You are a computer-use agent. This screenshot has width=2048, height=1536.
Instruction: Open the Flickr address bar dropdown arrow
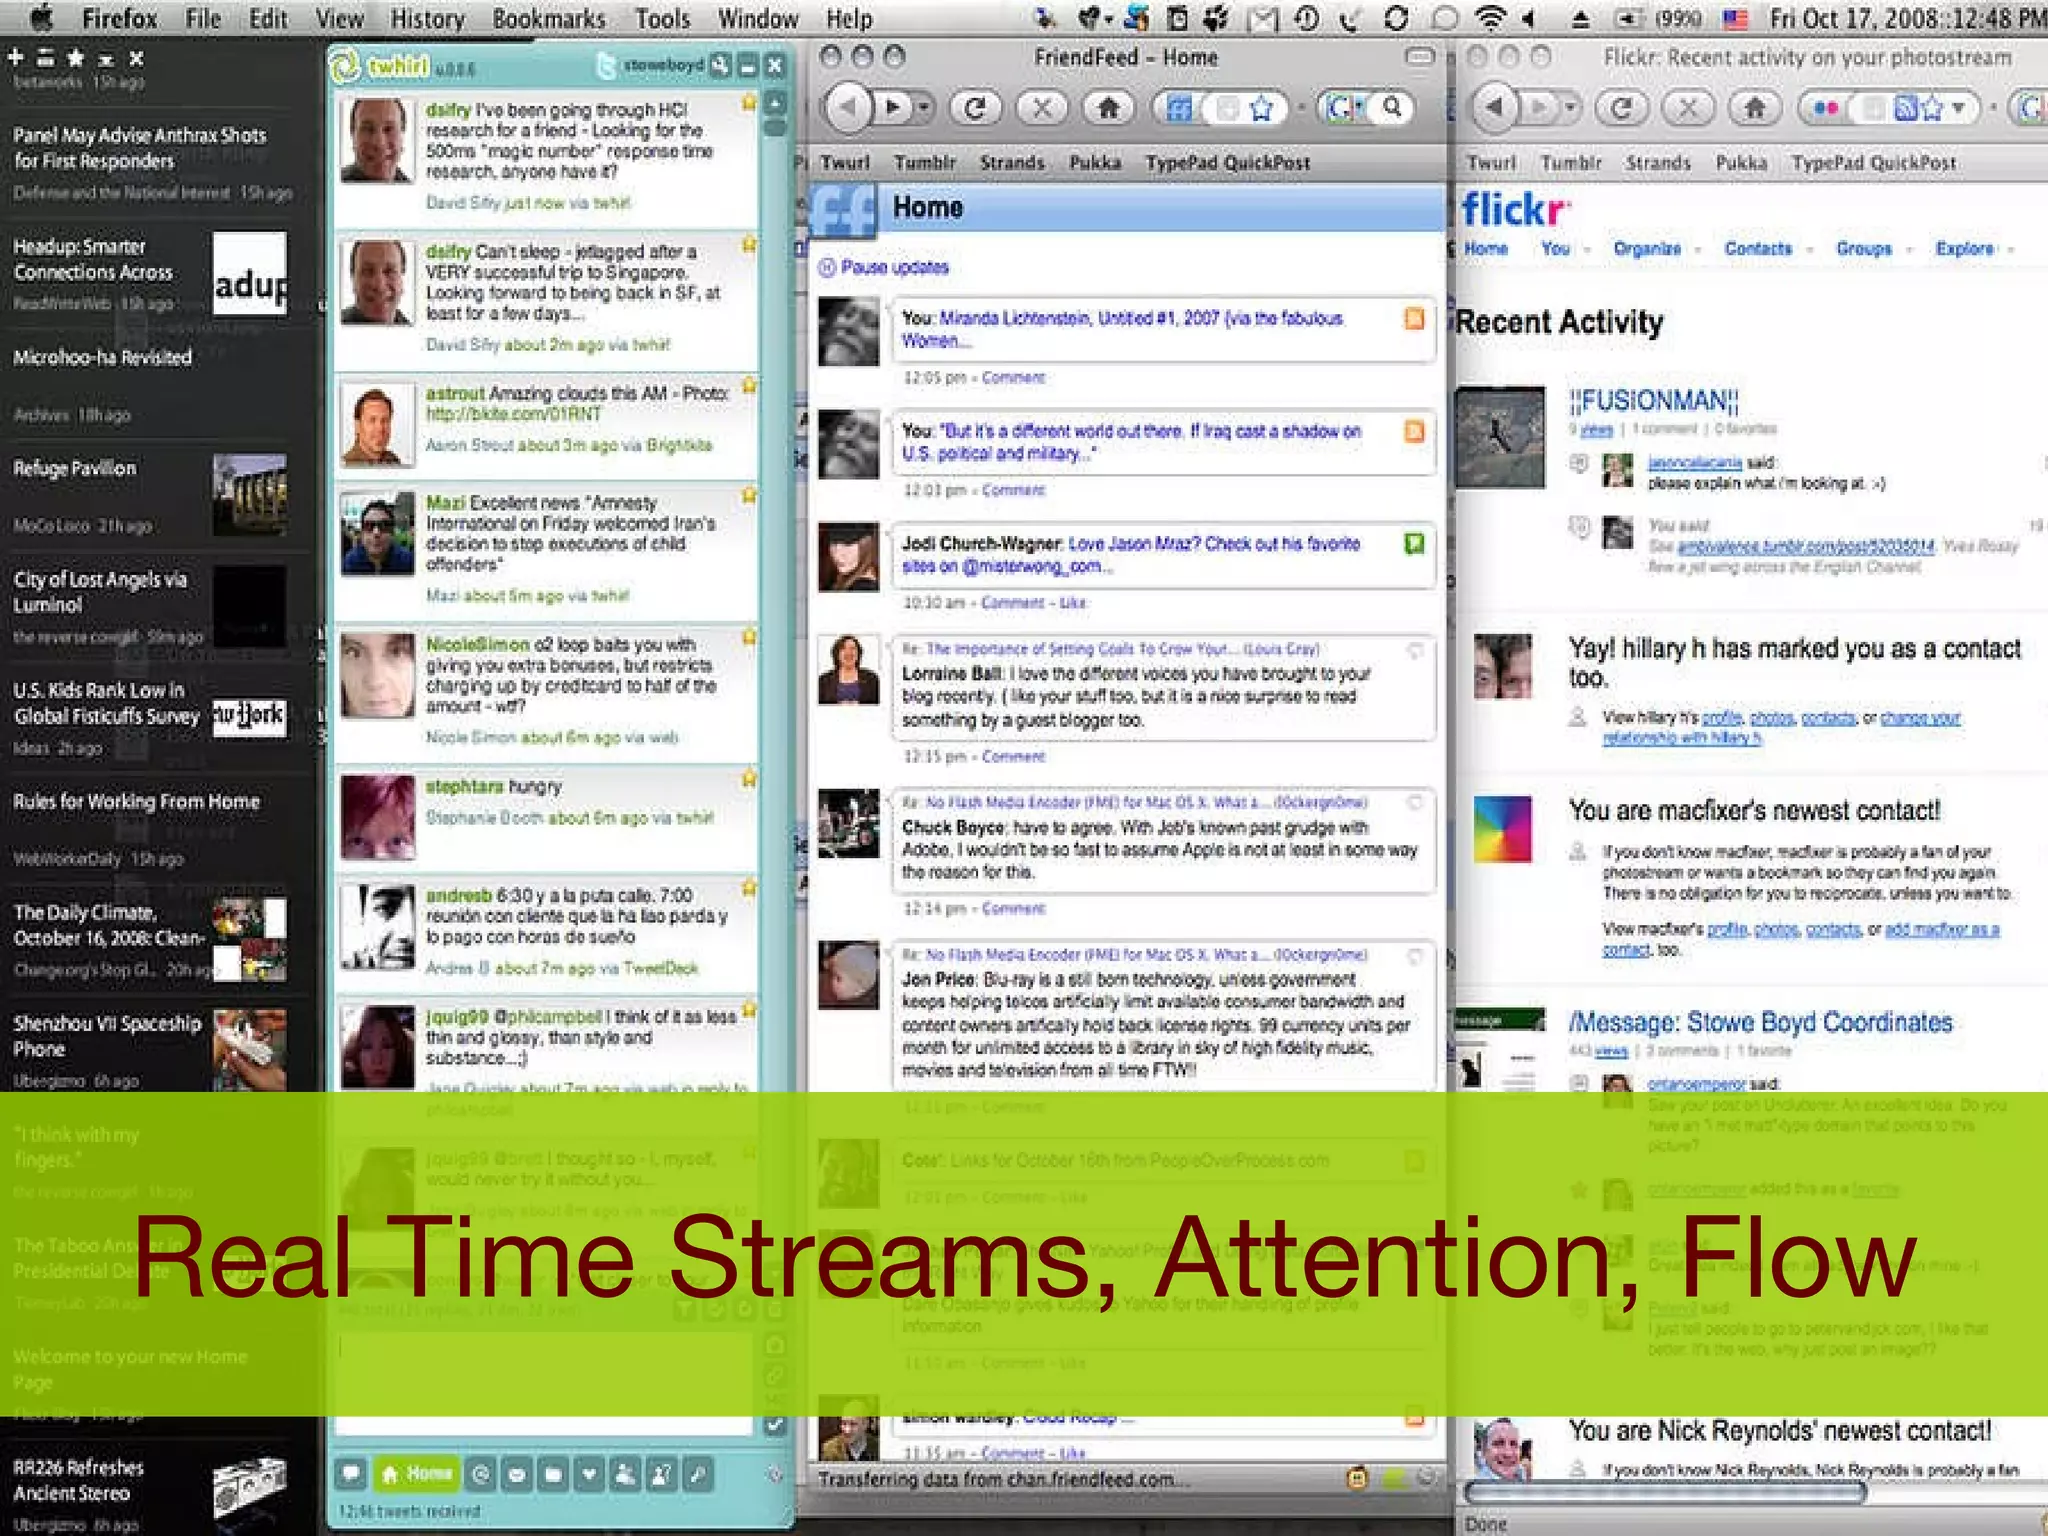point(1958,108)
